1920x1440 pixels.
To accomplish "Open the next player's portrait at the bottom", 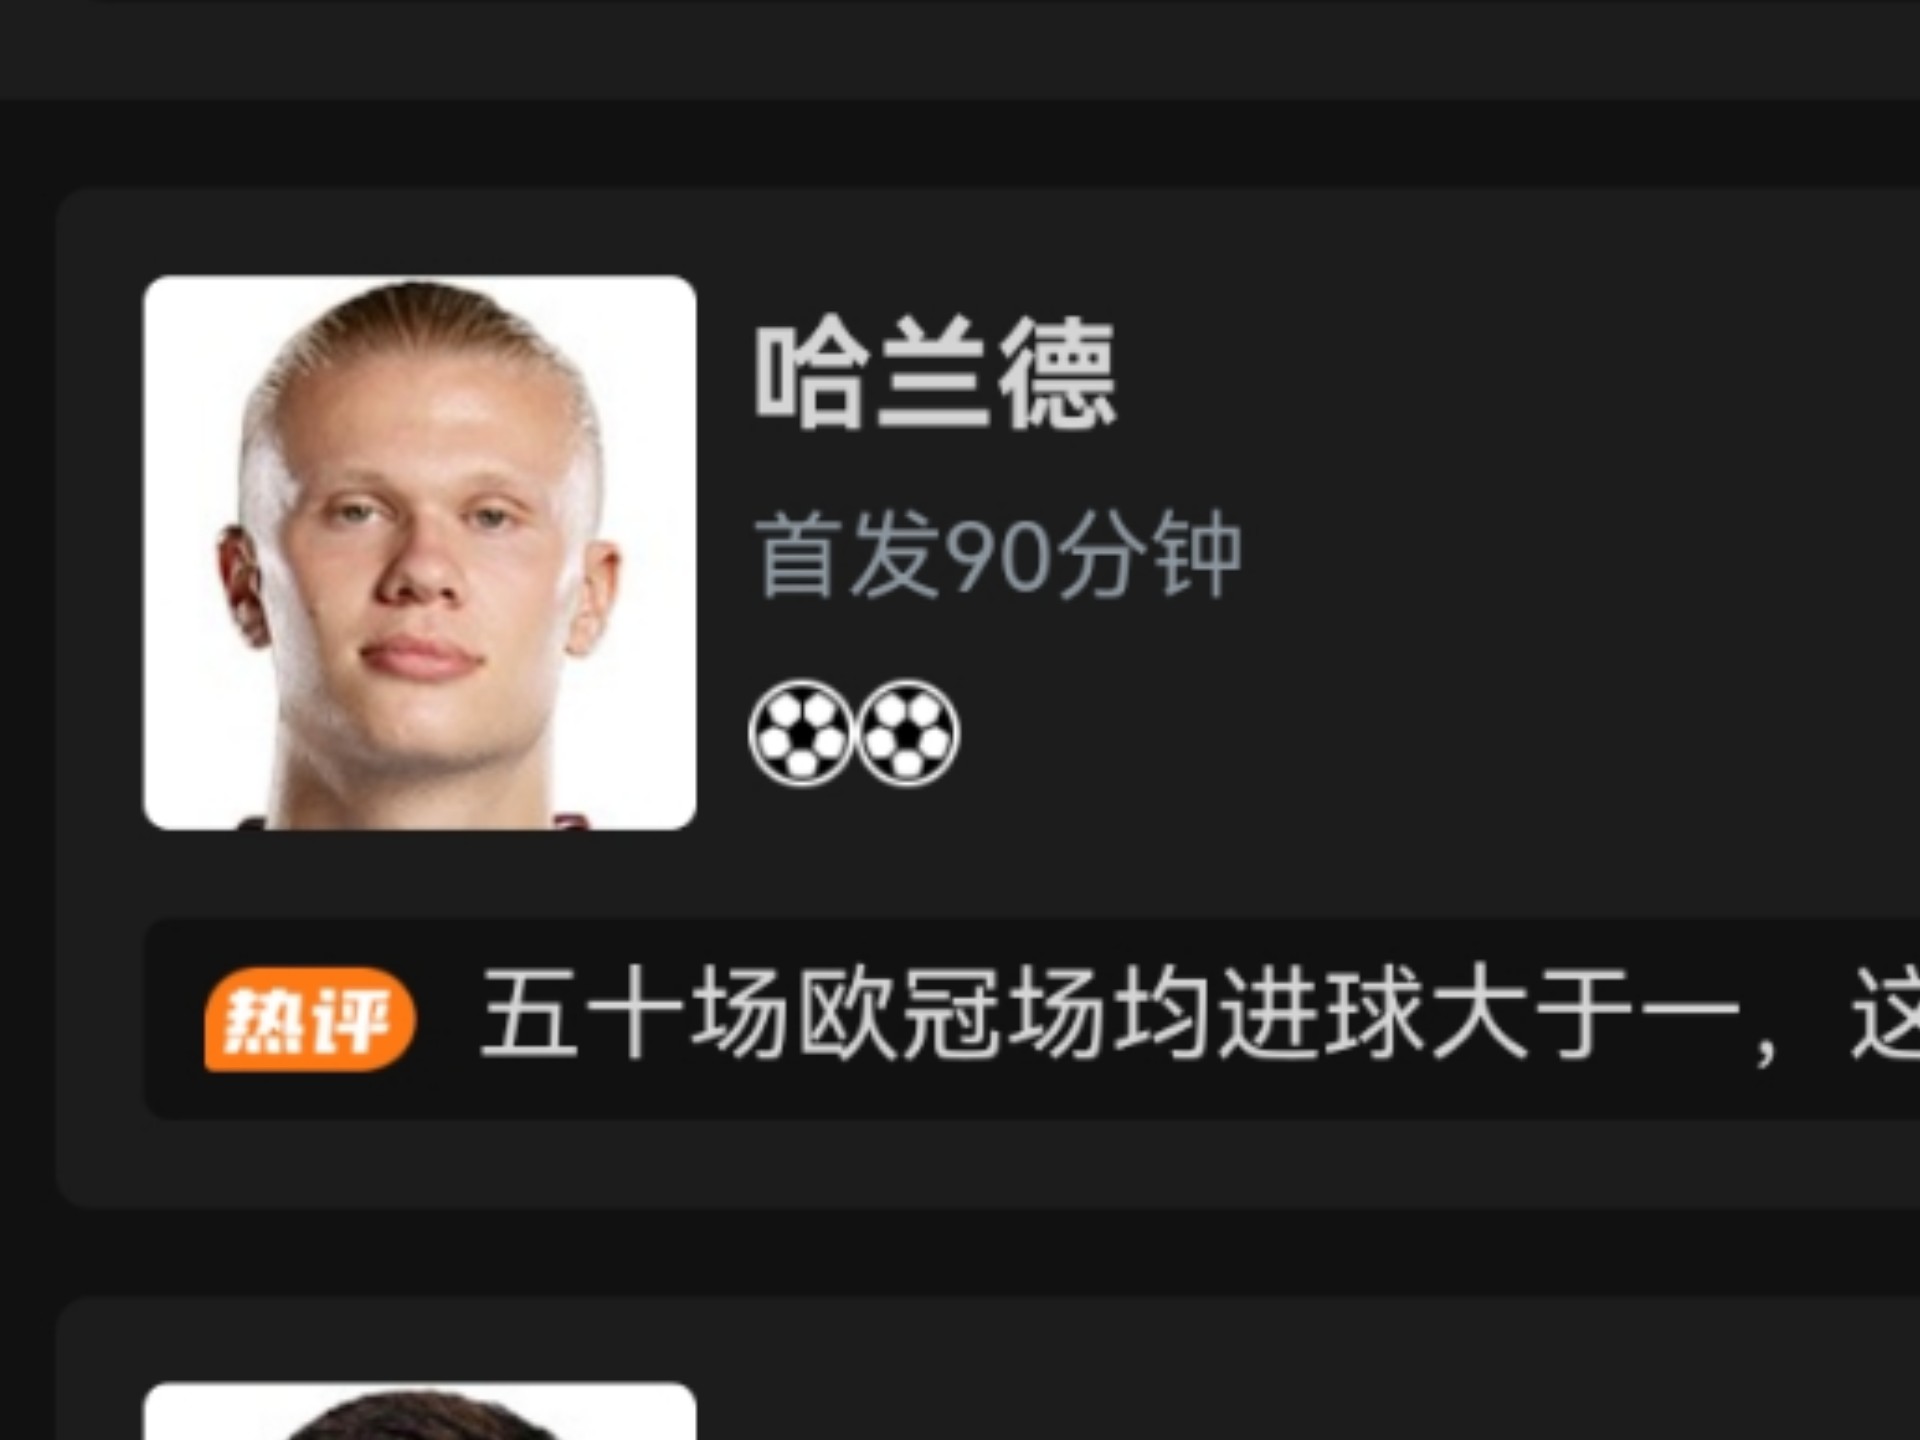I will (420, 1411).
